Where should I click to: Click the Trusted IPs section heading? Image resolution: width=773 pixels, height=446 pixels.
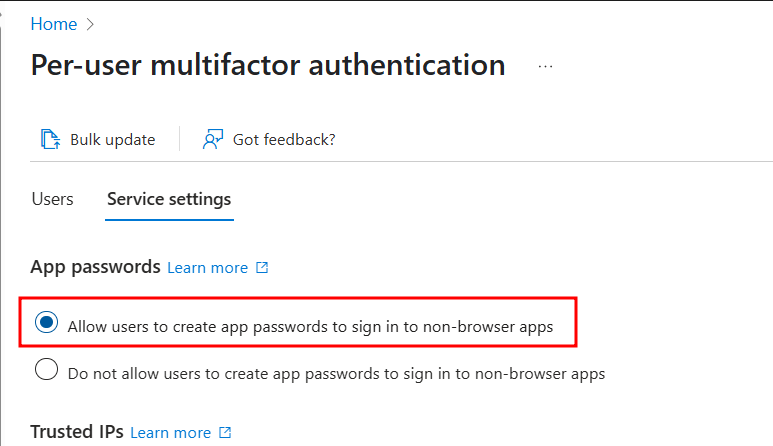pos(77,432)
